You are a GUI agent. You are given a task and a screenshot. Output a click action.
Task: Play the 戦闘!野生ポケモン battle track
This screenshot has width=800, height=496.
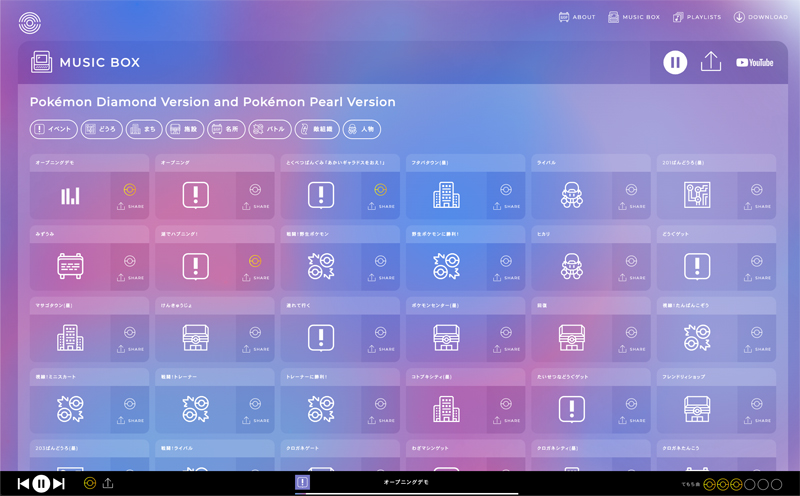tap(321, 267)
